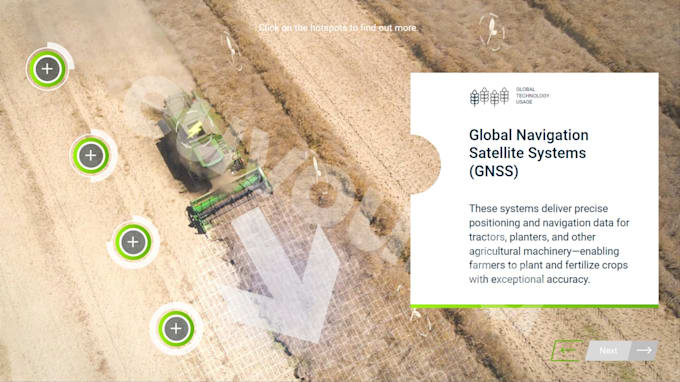The height and width of the screenshot is (382, 680).
Task: Click the paragraph starting "These systems deliver precise"
Action: (549, 244)
